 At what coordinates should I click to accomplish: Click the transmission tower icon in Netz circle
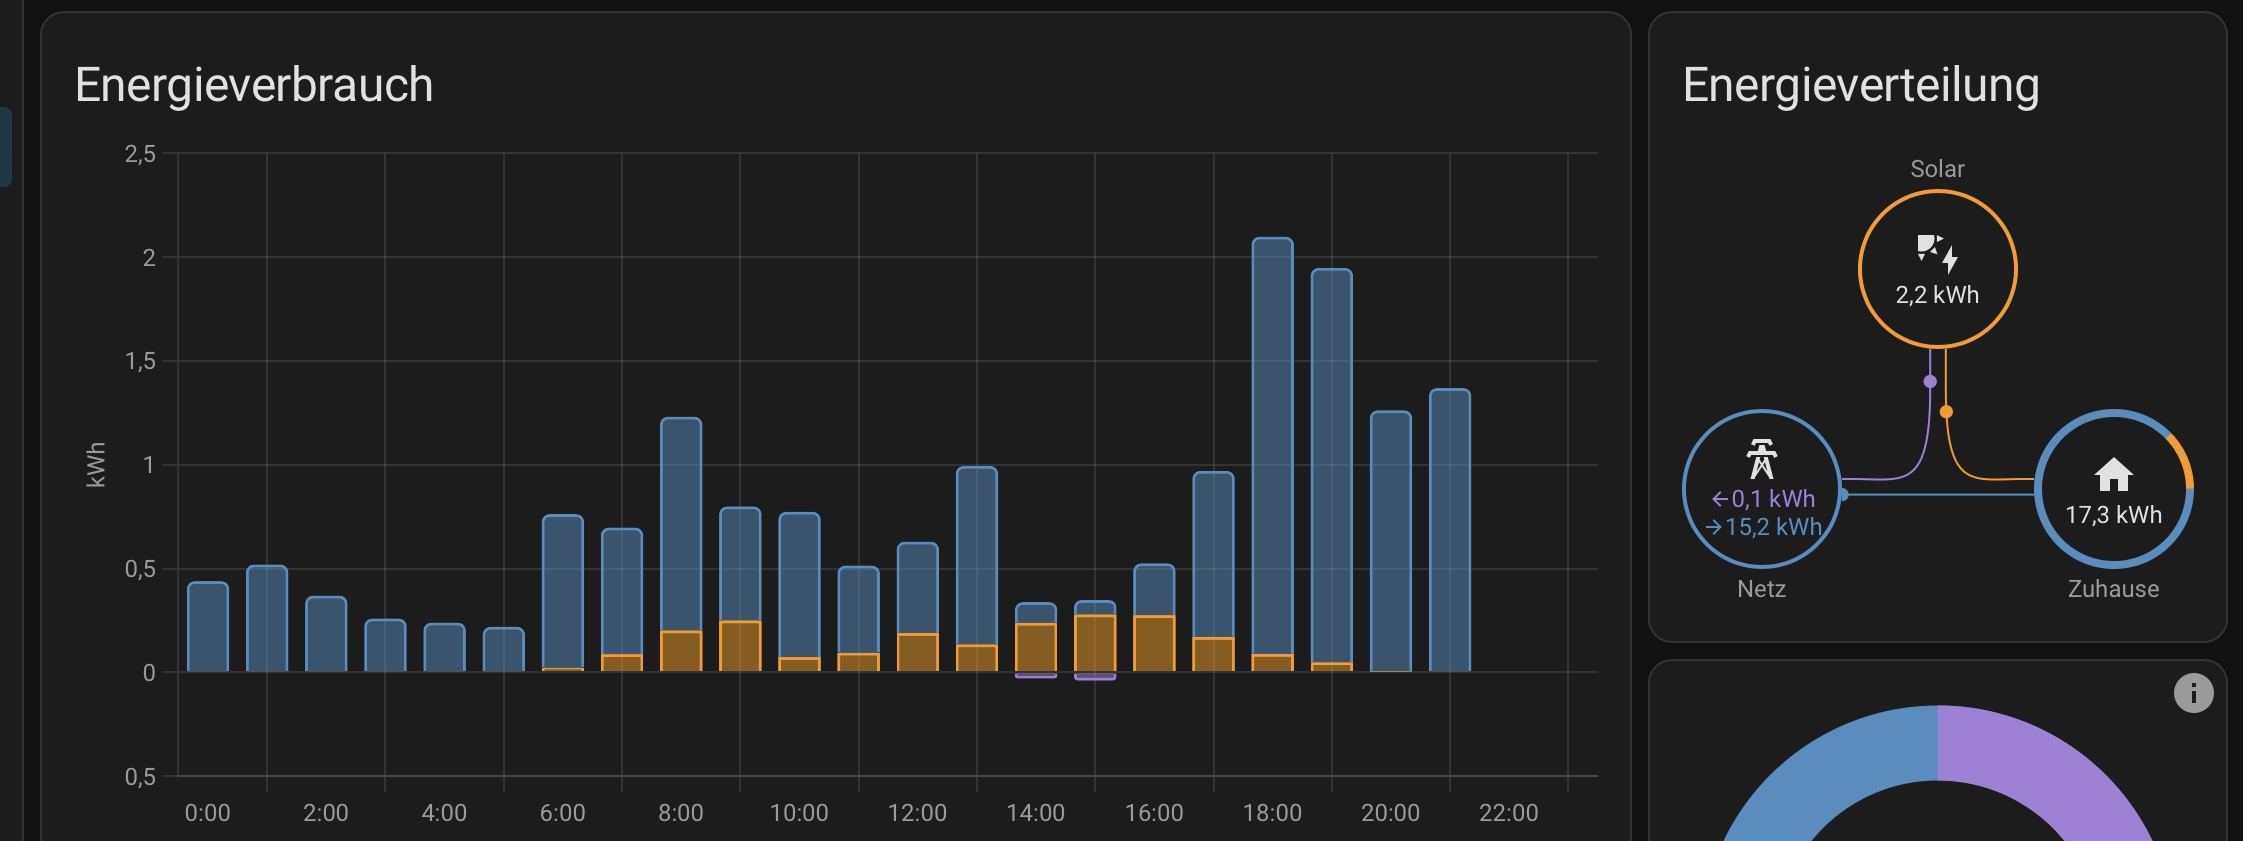(1762, 459)
